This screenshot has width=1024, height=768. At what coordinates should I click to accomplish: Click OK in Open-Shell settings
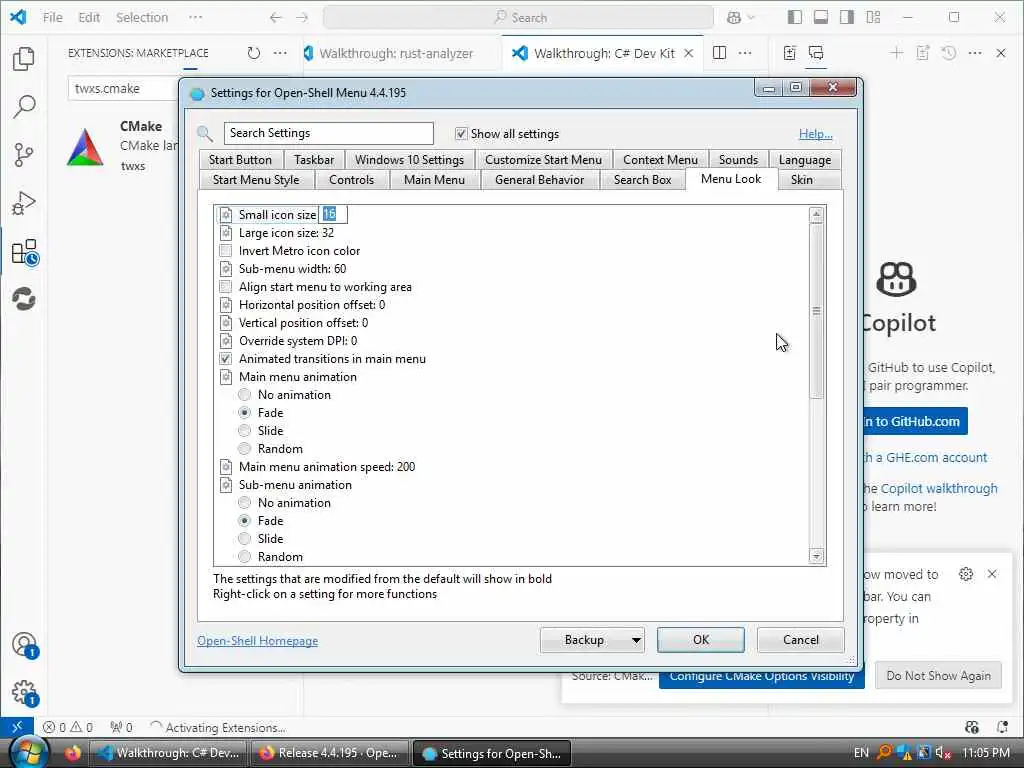click(701, 640)
